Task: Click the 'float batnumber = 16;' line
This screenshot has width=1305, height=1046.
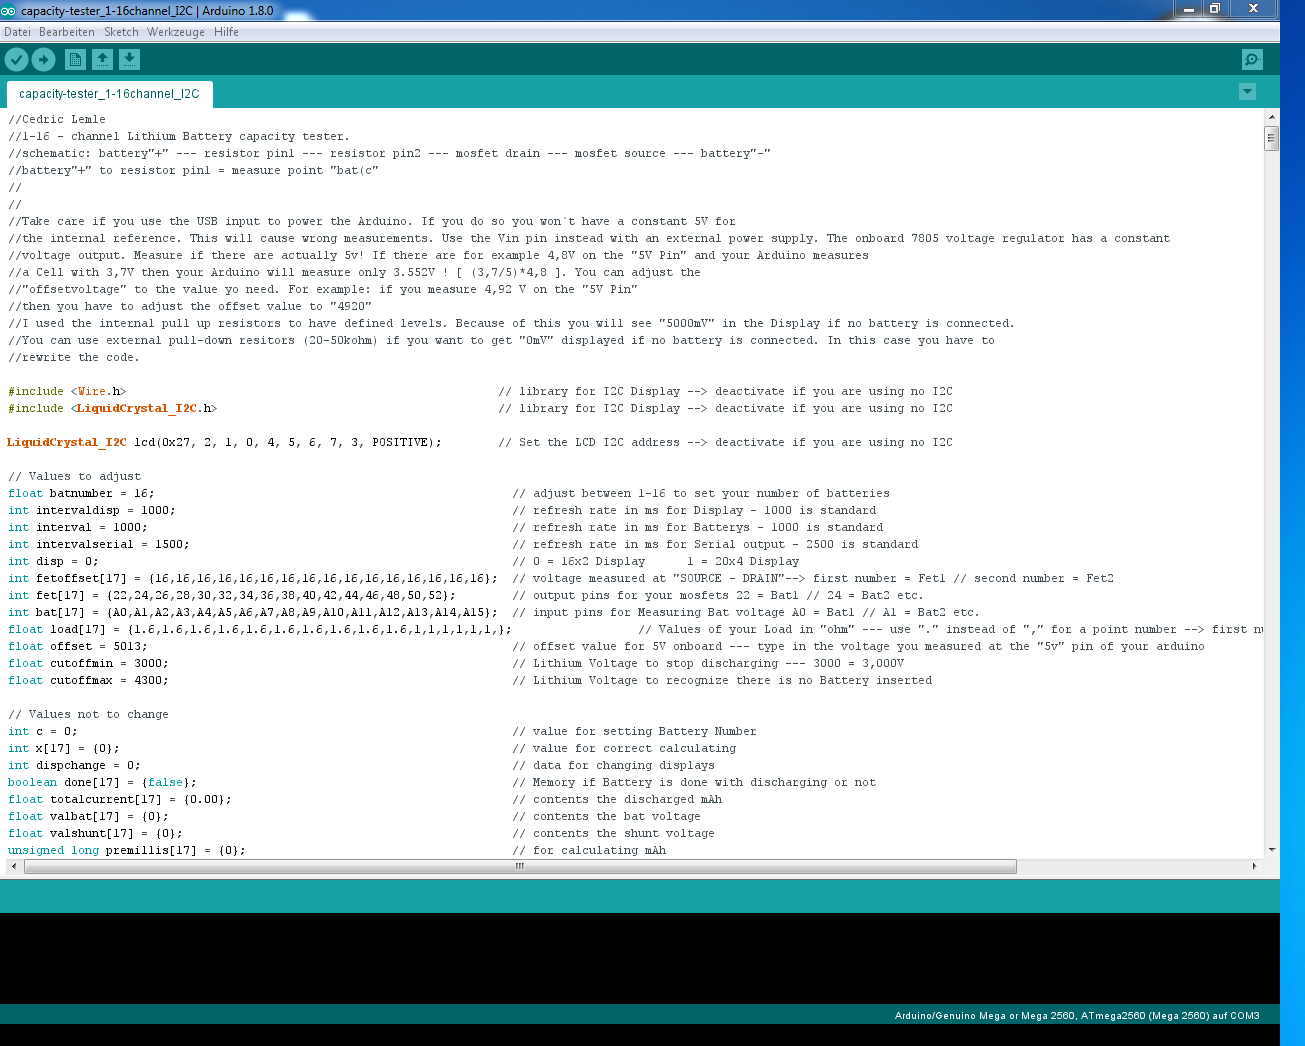Action: pos(81,493)
